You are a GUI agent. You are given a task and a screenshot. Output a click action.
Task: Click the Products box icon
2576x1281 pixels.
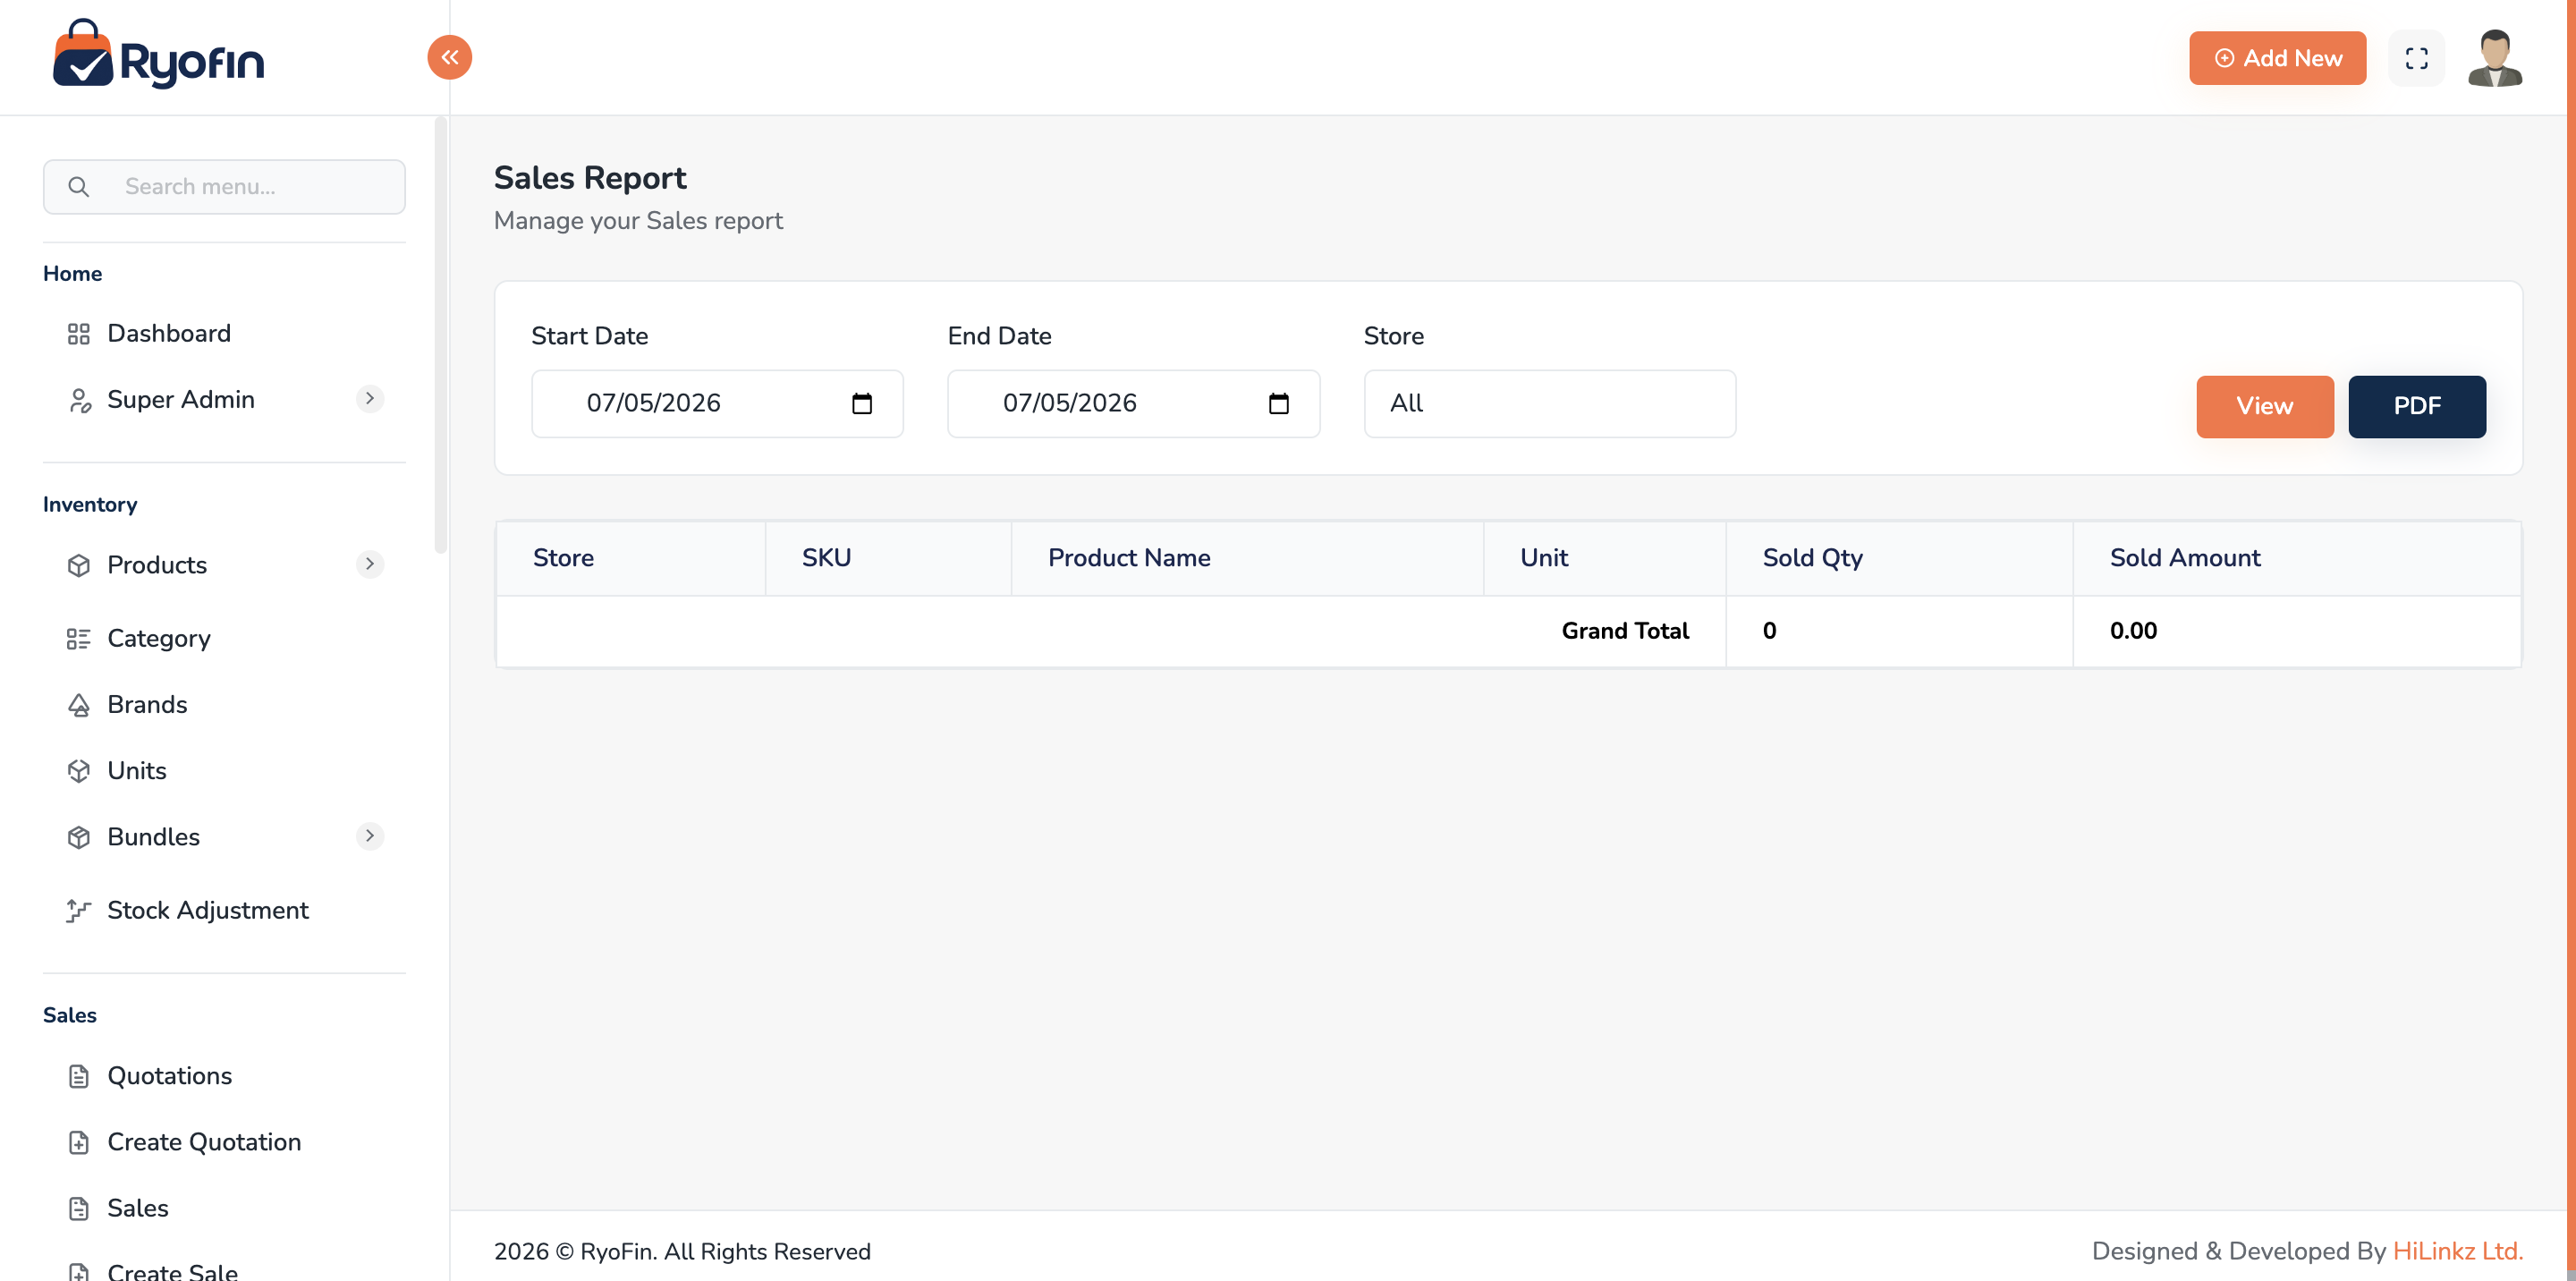(79, 565)
